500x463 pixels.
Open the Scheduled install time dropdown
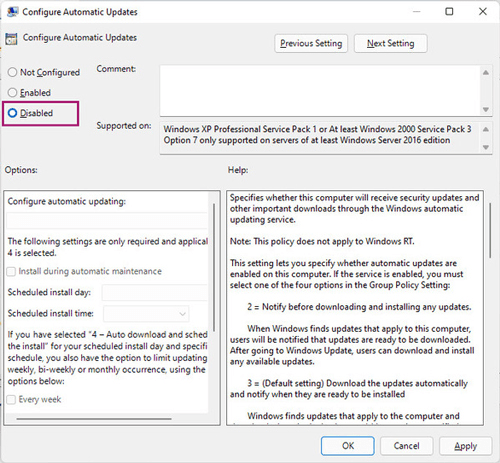tap(146, 314)
